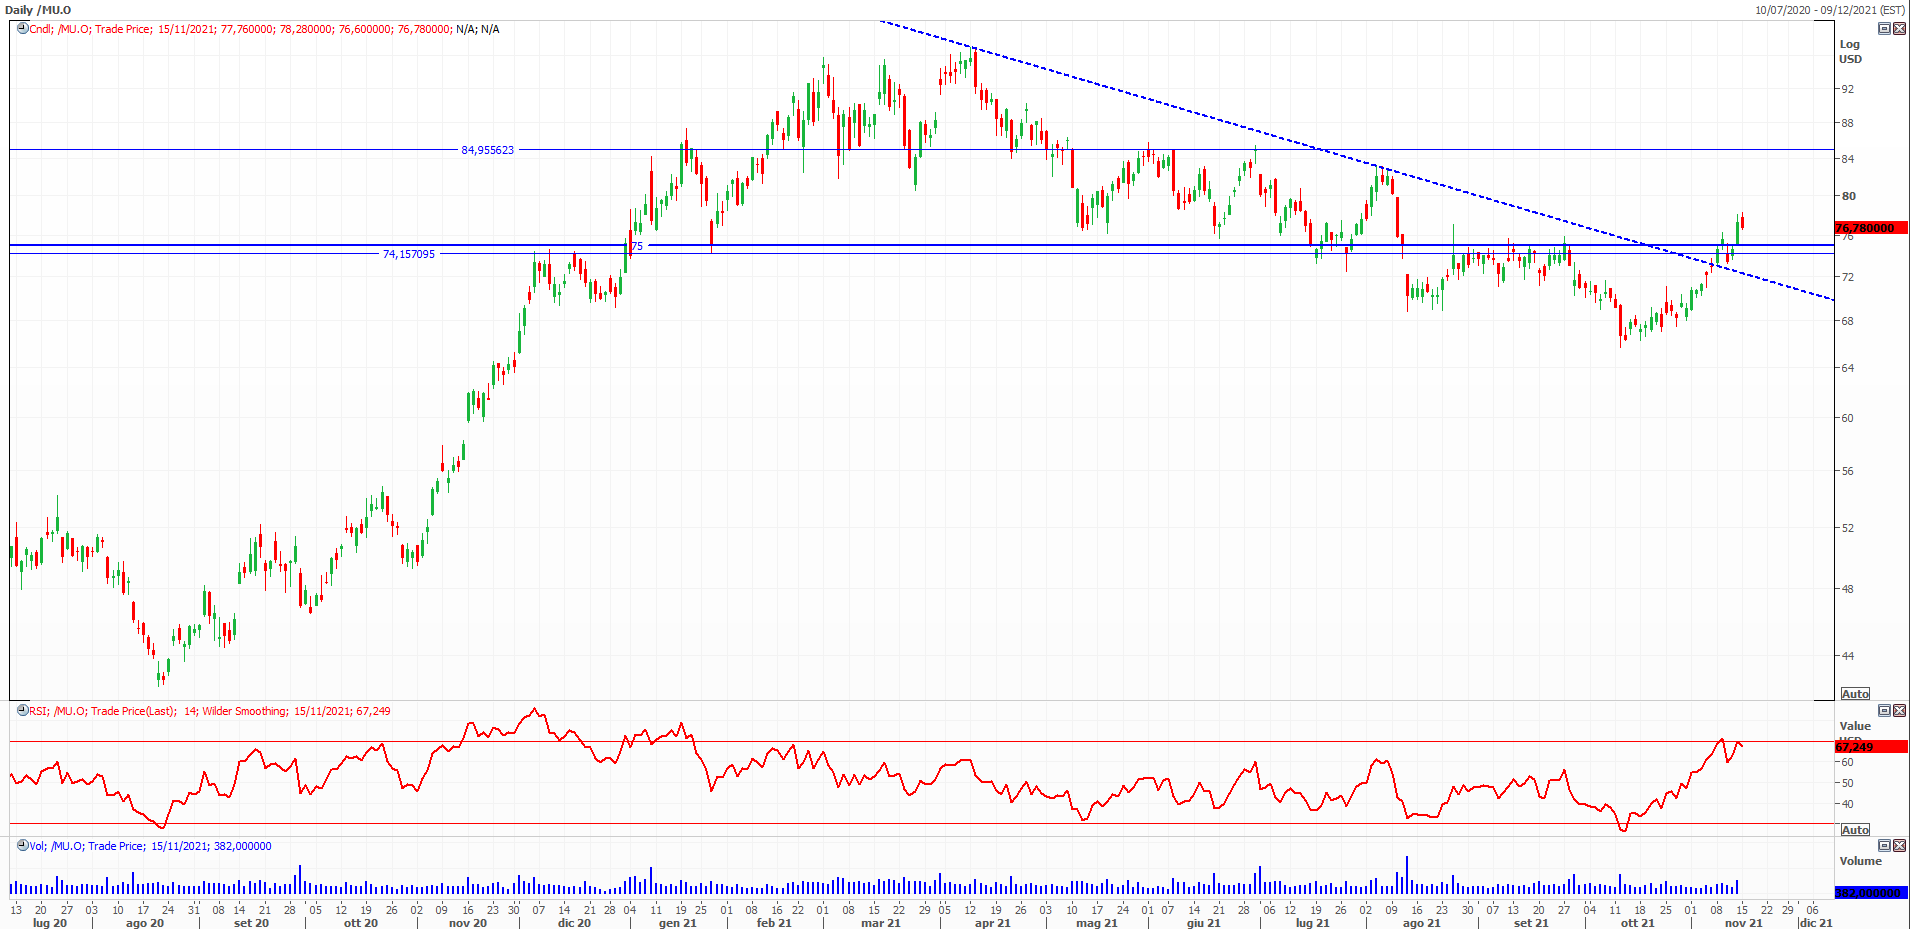Click the Vol /MU.O Trade Price legend
The height and width of the screenshot is (929, 1910).
(x=150, y=846)
